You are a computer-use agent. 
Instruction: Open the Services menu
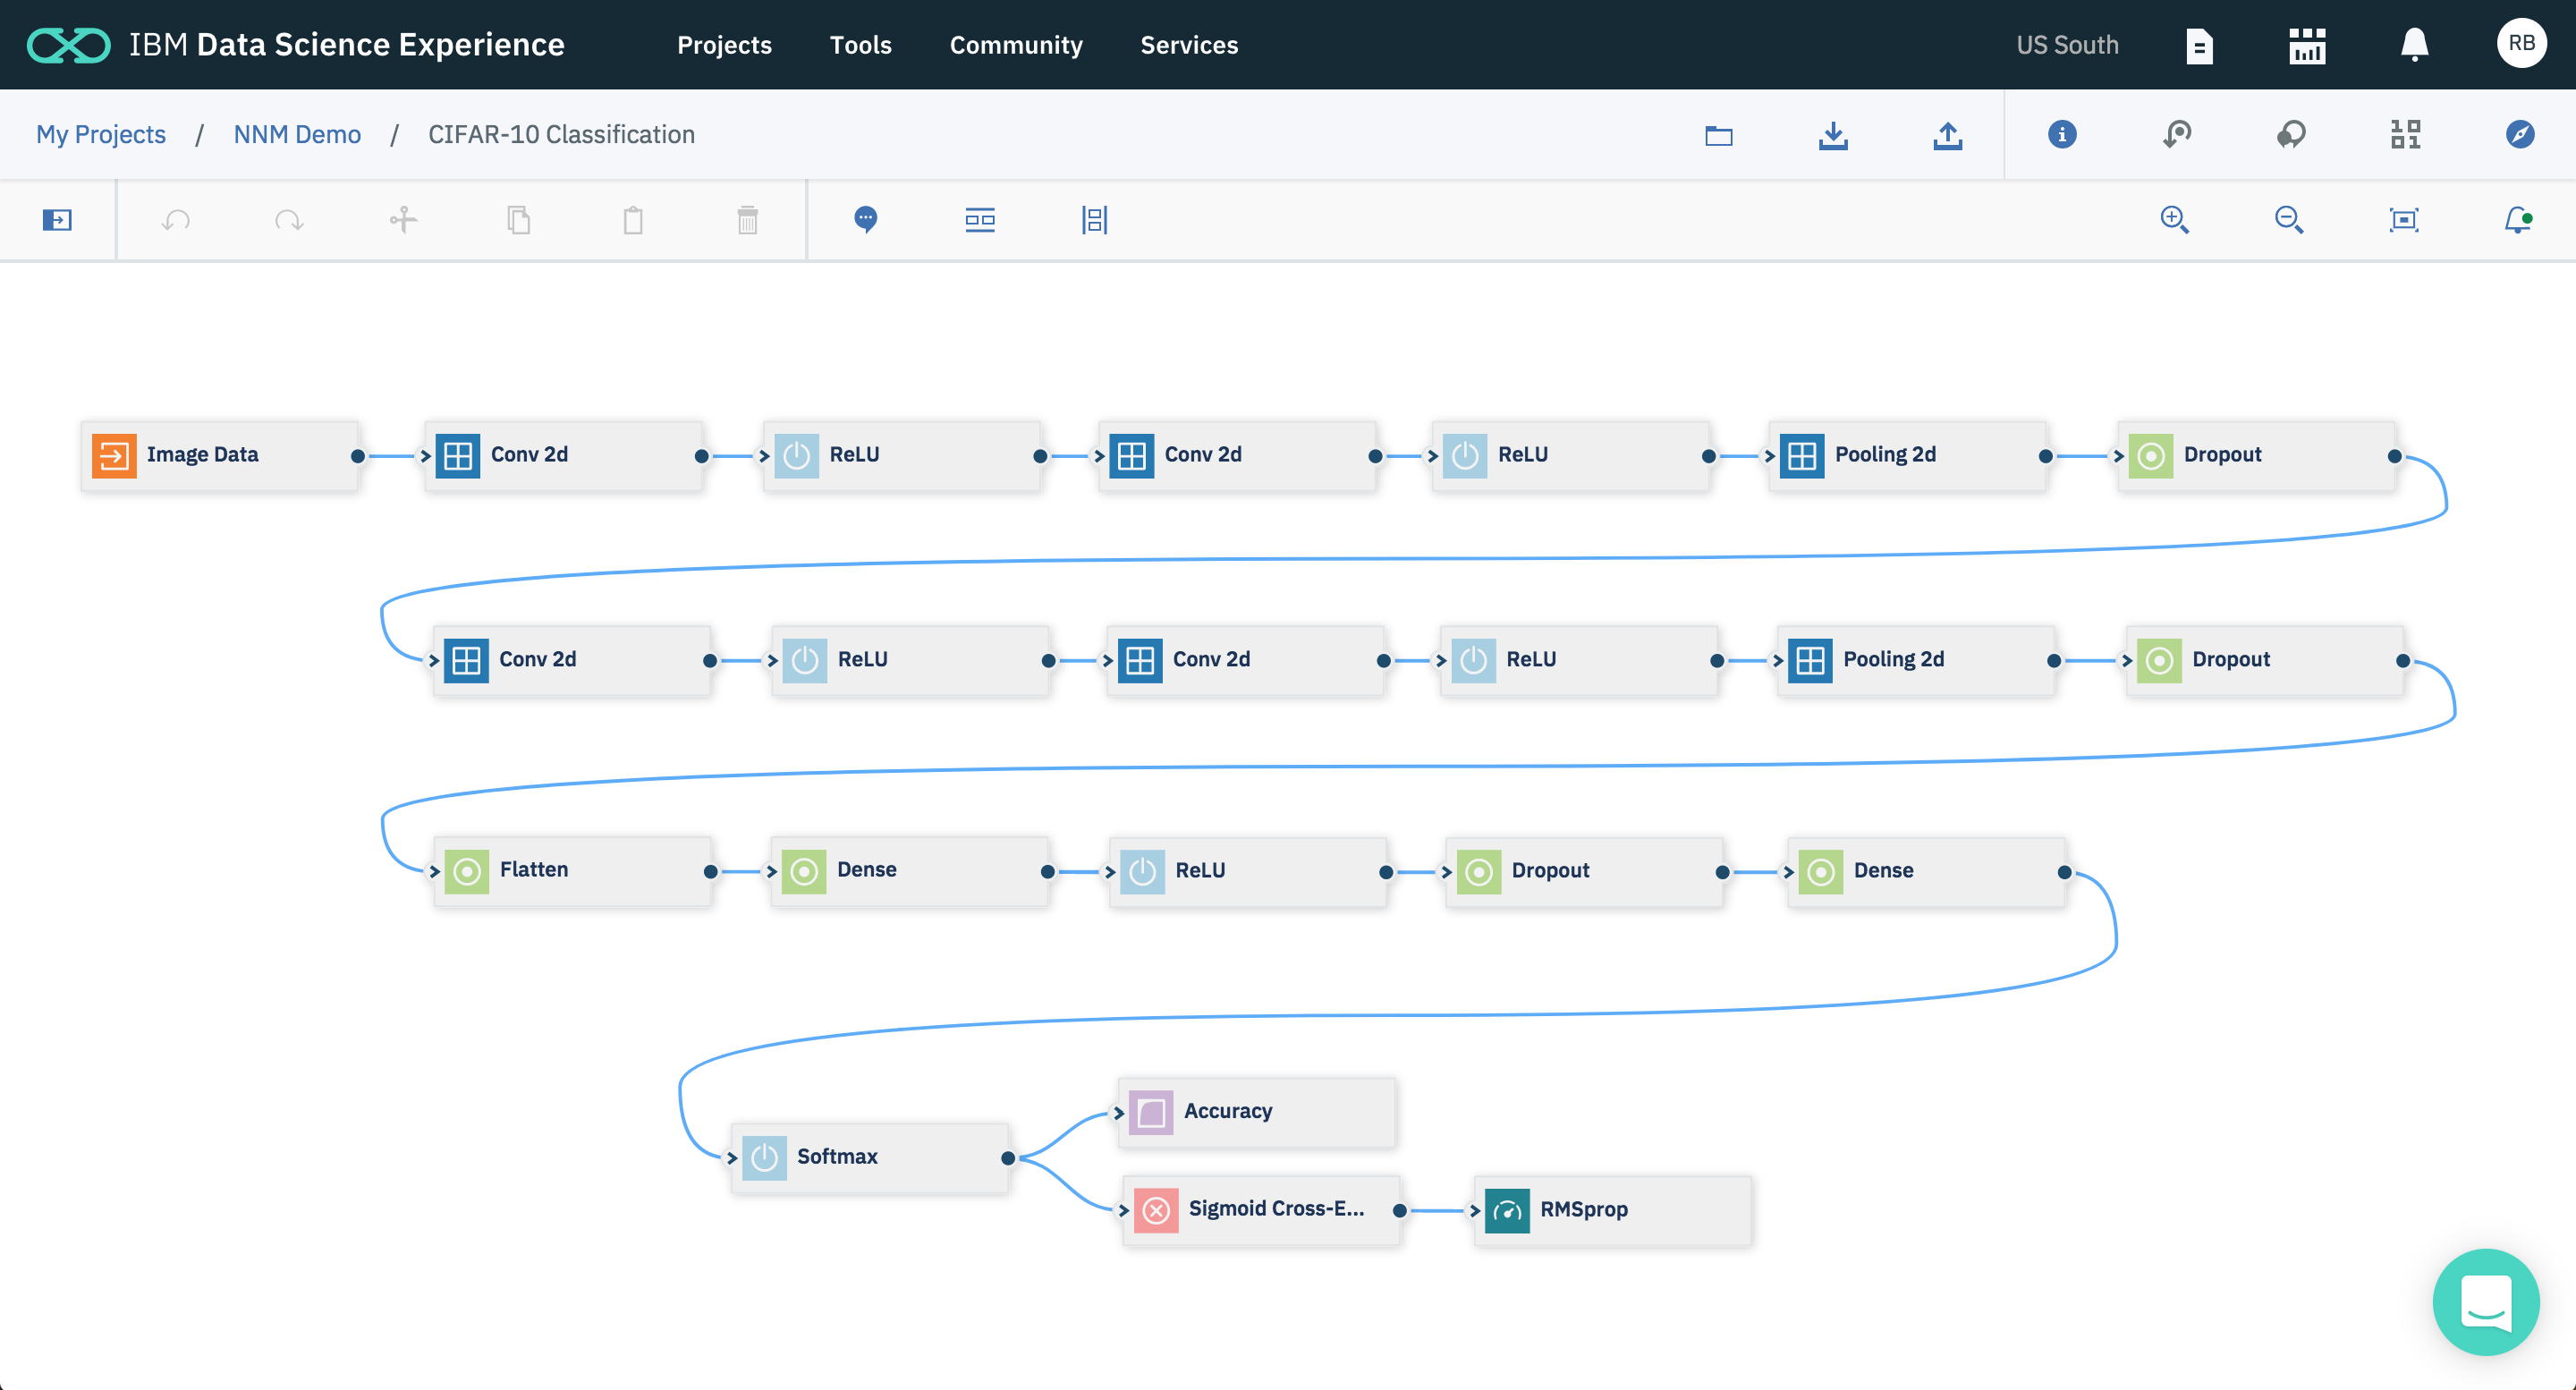(x=1189, y=45)
